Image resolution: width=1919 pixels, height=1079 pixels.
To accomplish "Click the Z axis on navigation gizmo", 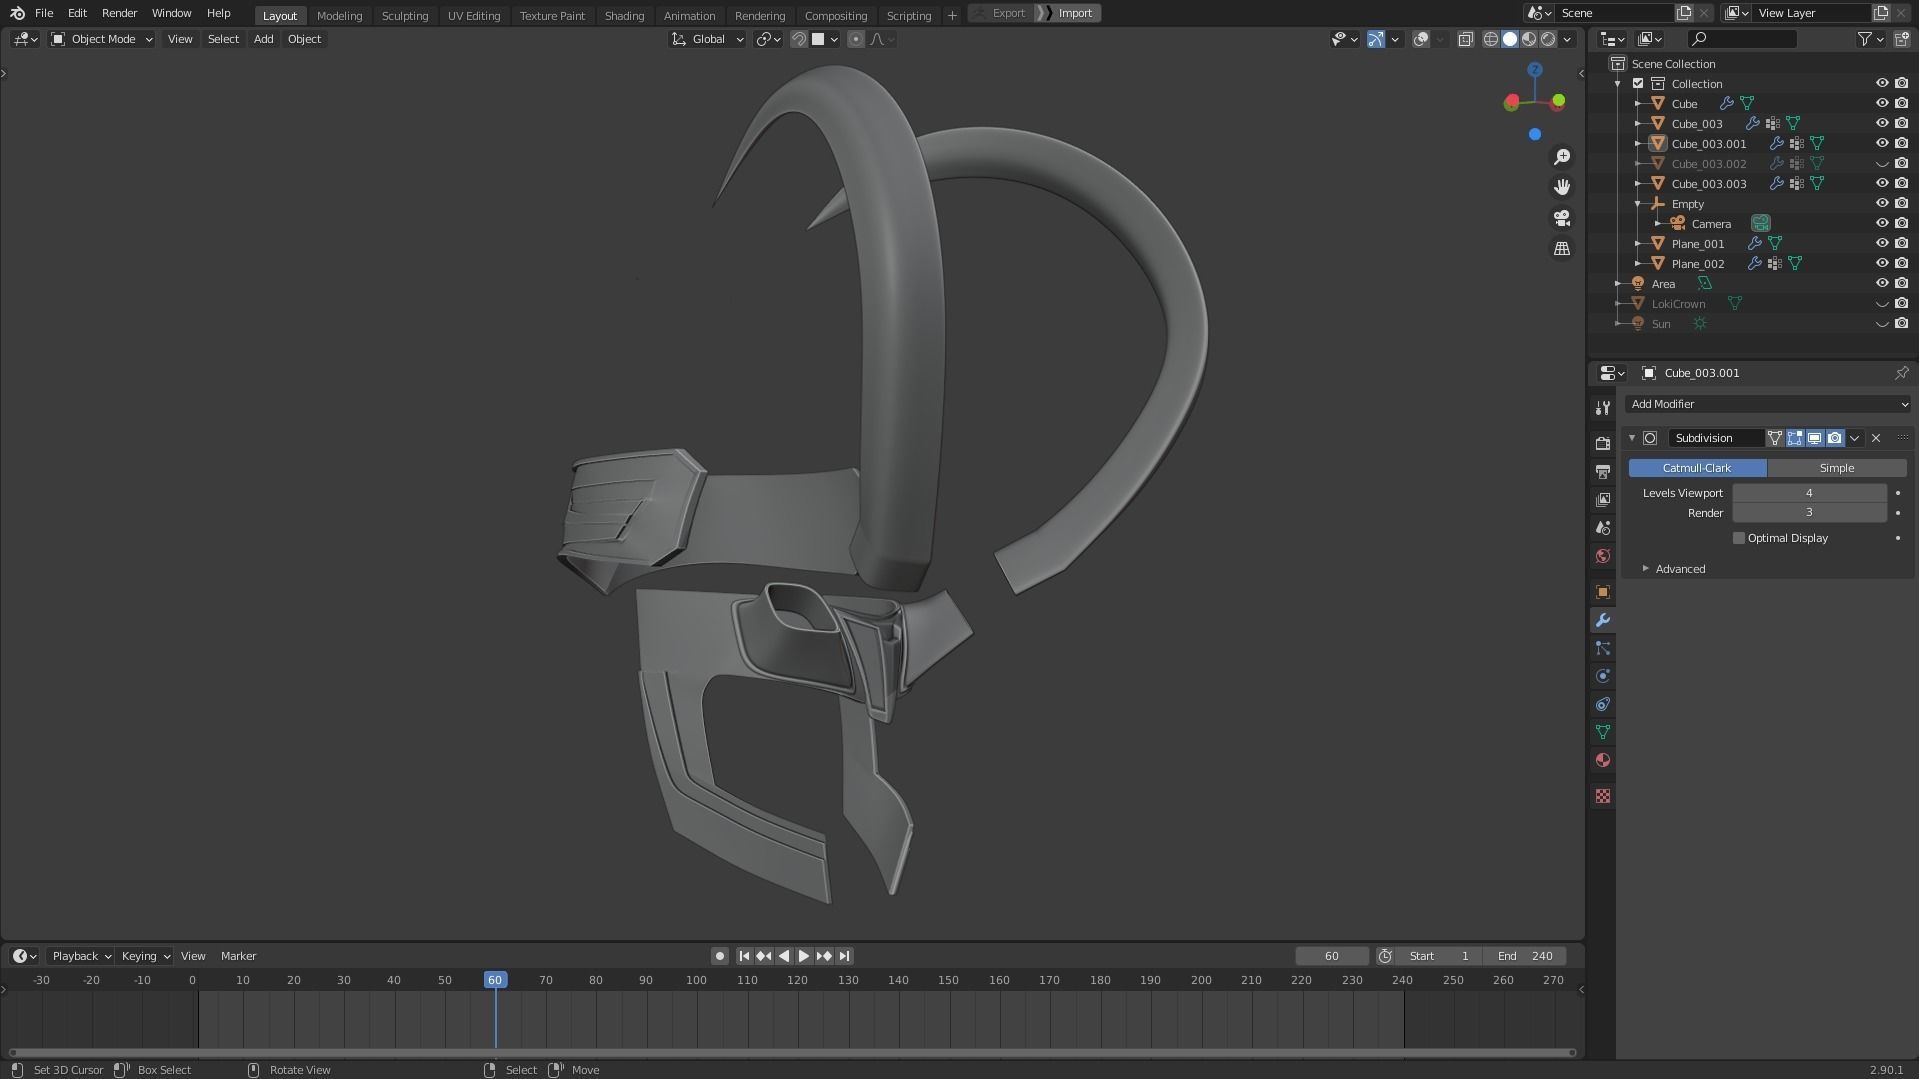I will [1535, 69].
